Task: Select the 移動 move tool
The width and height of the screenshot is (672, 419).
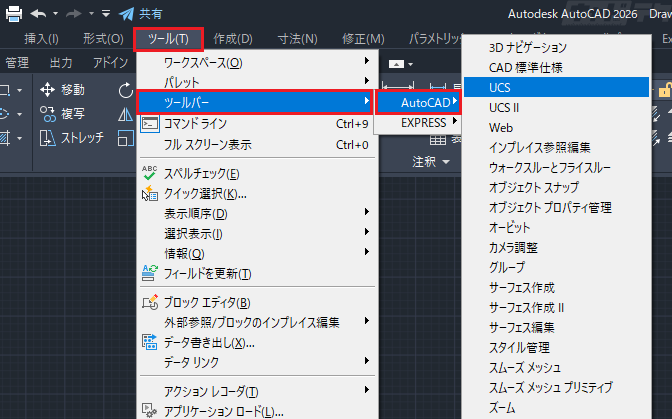Action: [62, 90]
